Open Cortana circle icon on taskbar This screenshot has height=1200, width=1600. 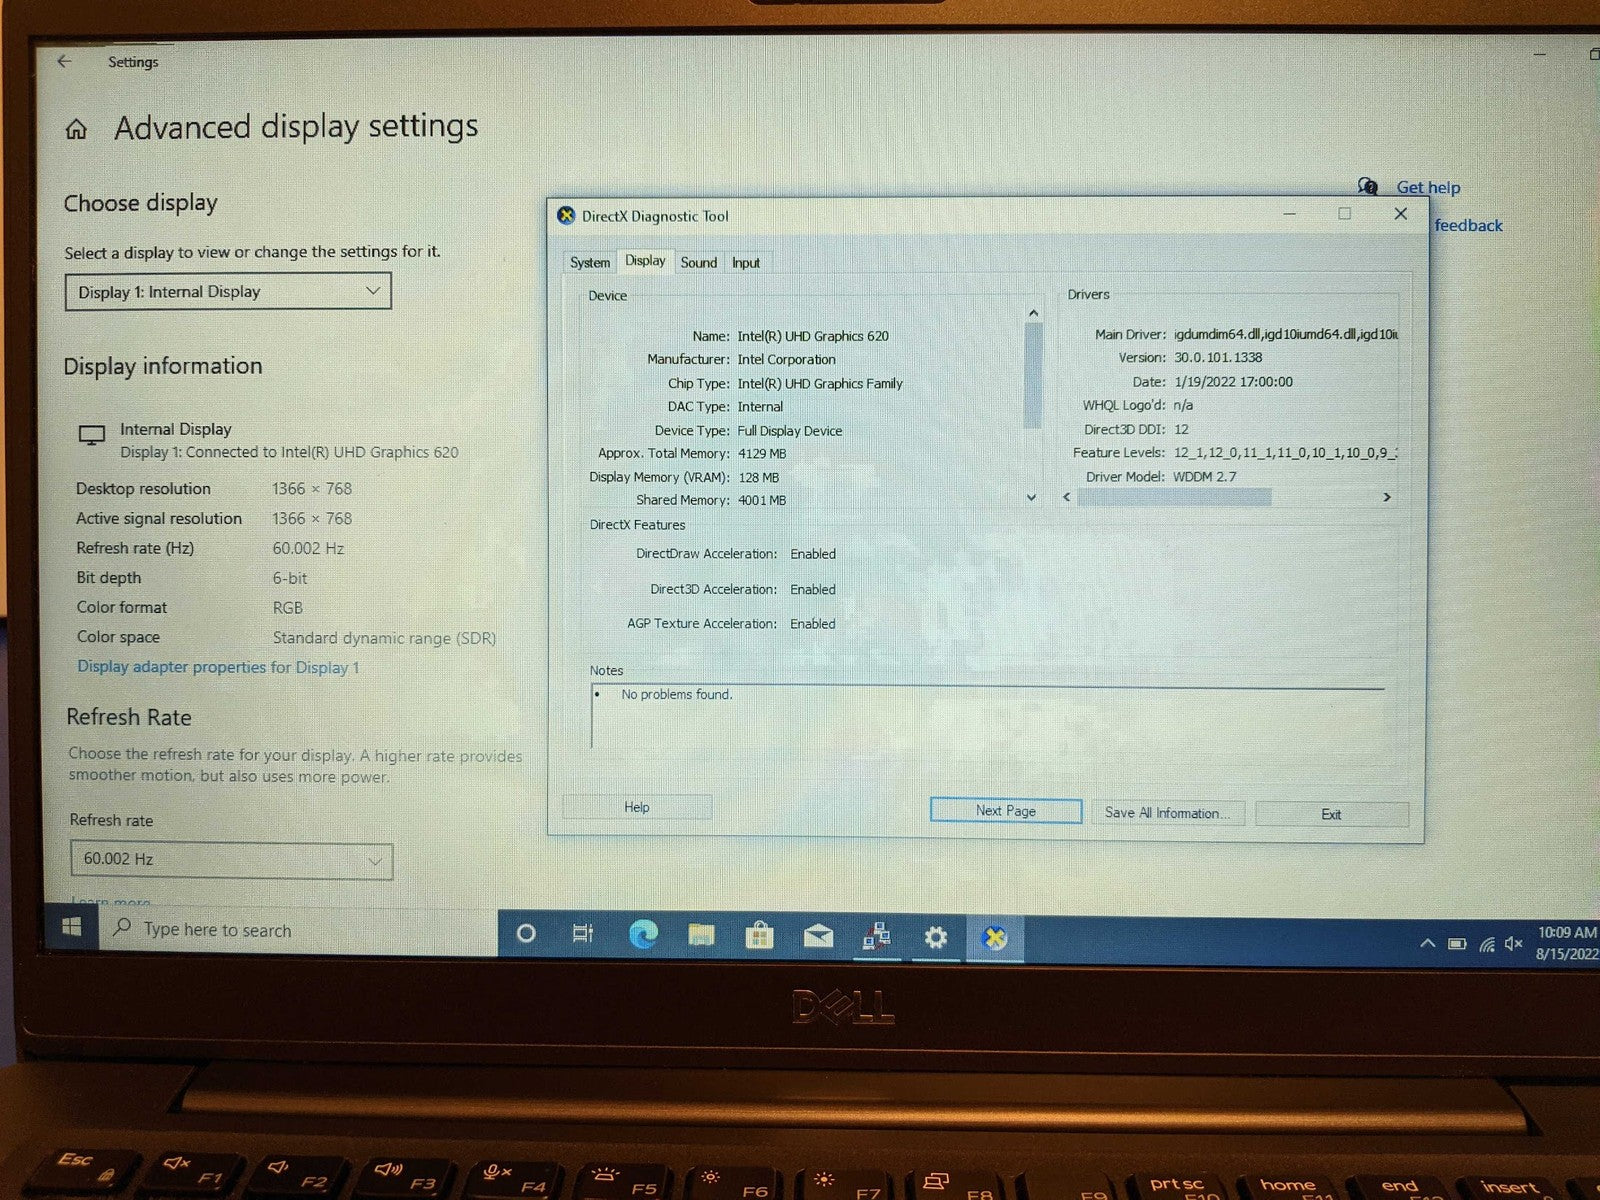(x=526, y=934)
